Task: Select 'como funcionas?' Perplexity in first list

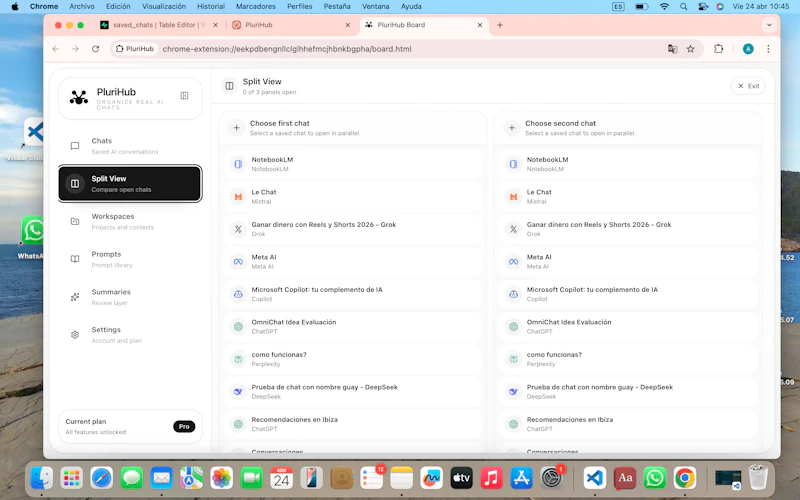Action: click(352, 359)
